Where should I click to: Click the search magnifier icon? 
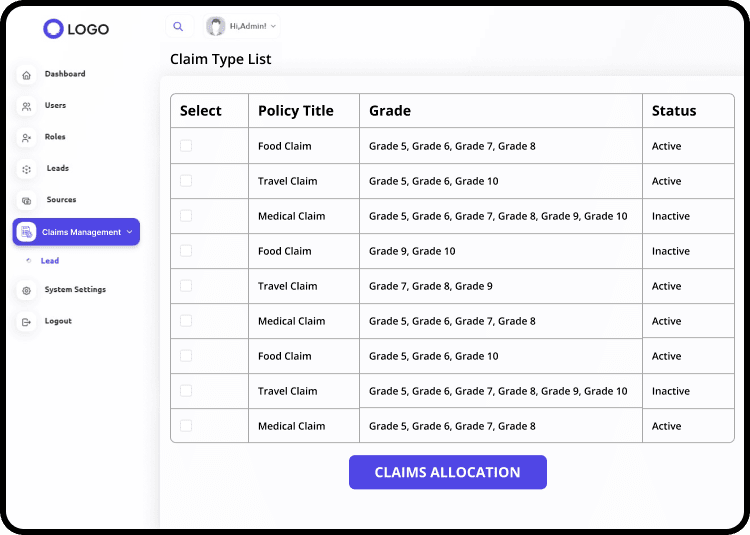(178, 27)
